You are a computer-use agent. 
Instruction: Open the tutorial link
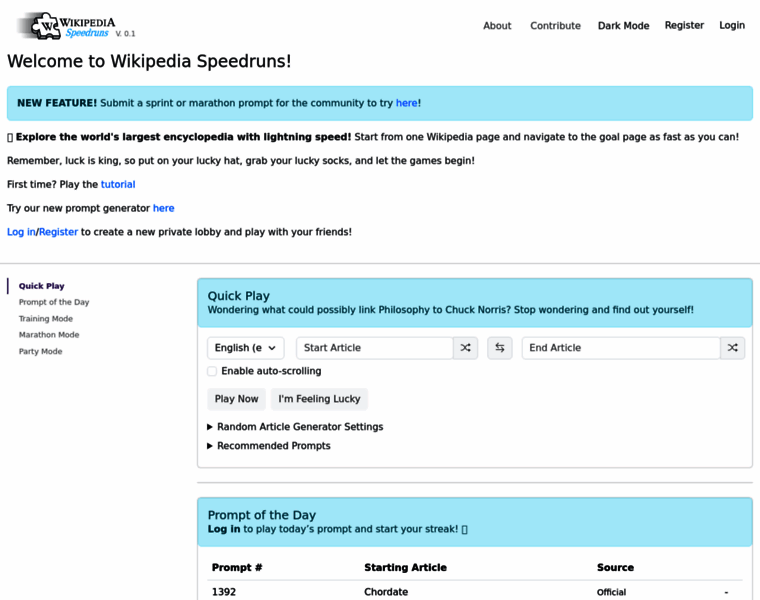click(118, 184)
